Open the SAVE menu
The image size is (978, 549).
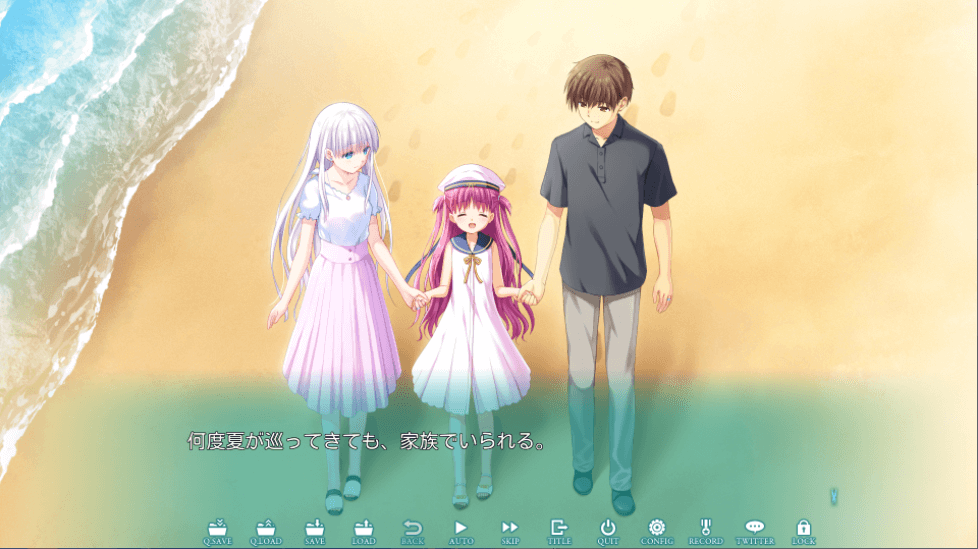point(315,531)
